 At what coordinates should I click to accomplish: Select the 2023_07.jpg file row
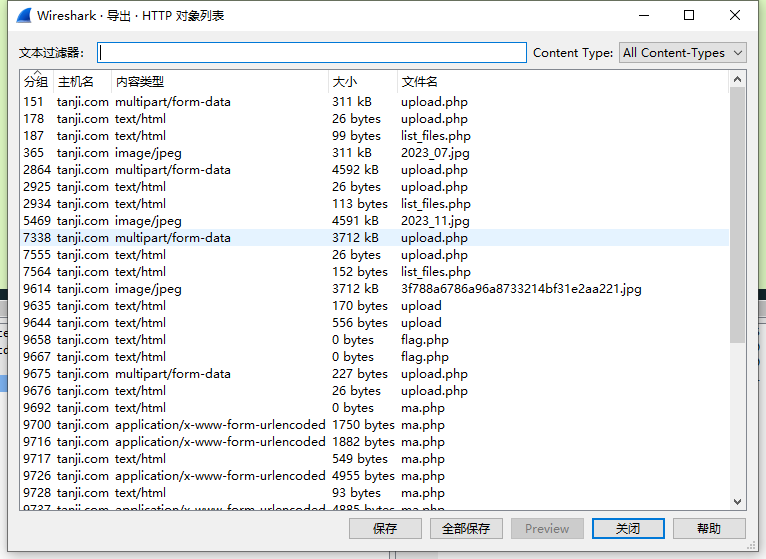click(375, 153)
